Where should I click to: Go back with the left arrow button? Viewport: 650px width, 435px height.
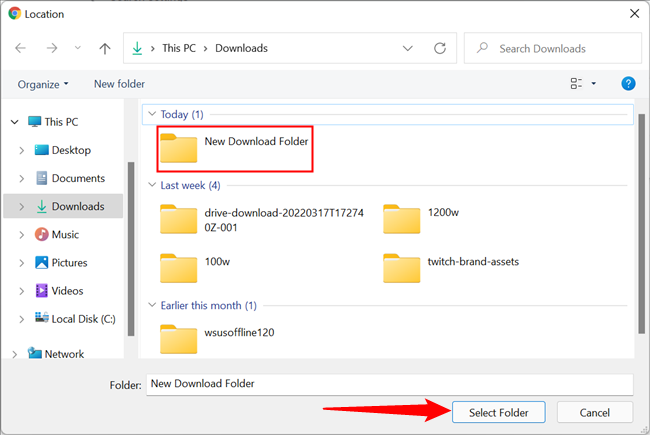click(x=20, y=49)
